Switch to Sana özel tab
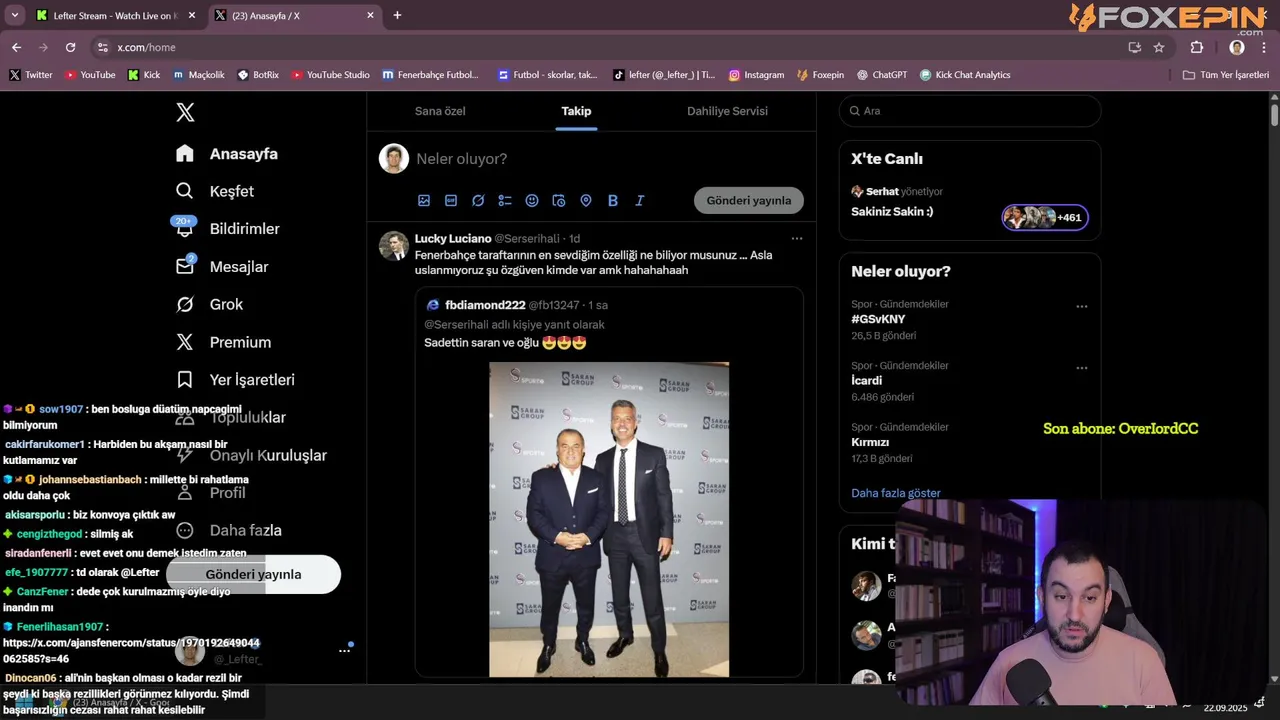1280x720 pixels. [x=440, y=111]
